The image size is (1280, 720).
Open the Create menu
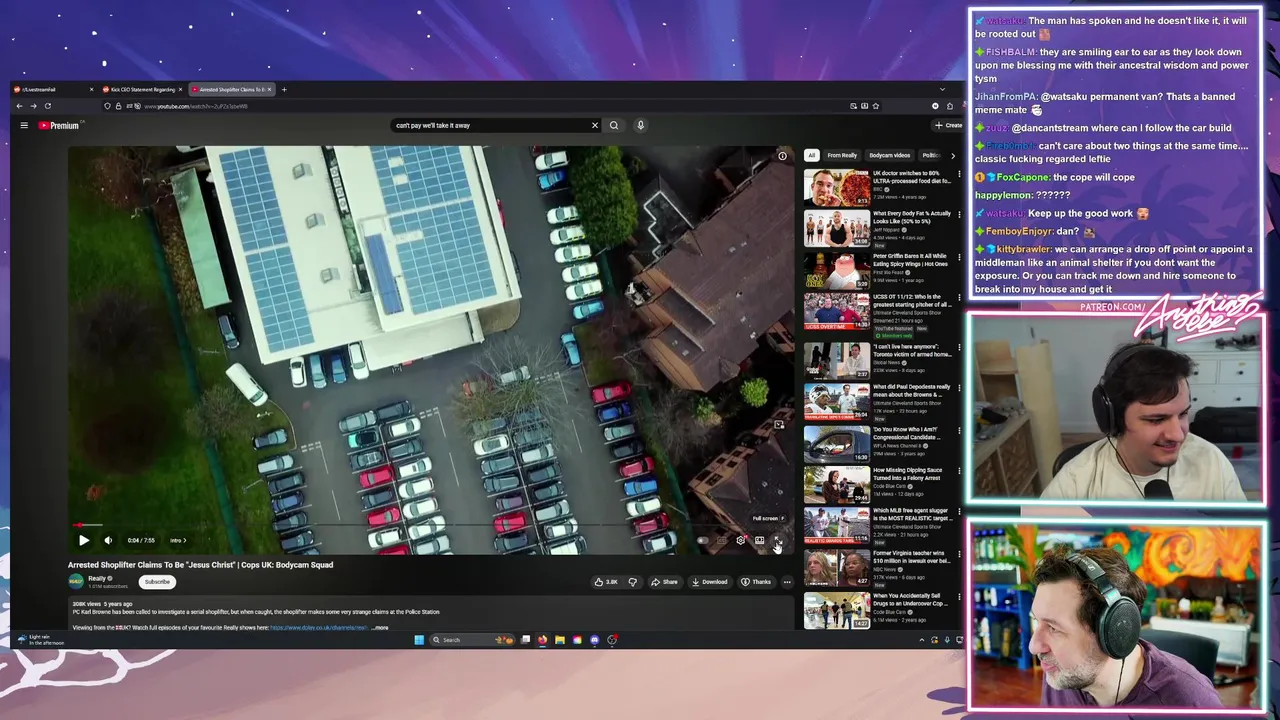click(947, 125)
